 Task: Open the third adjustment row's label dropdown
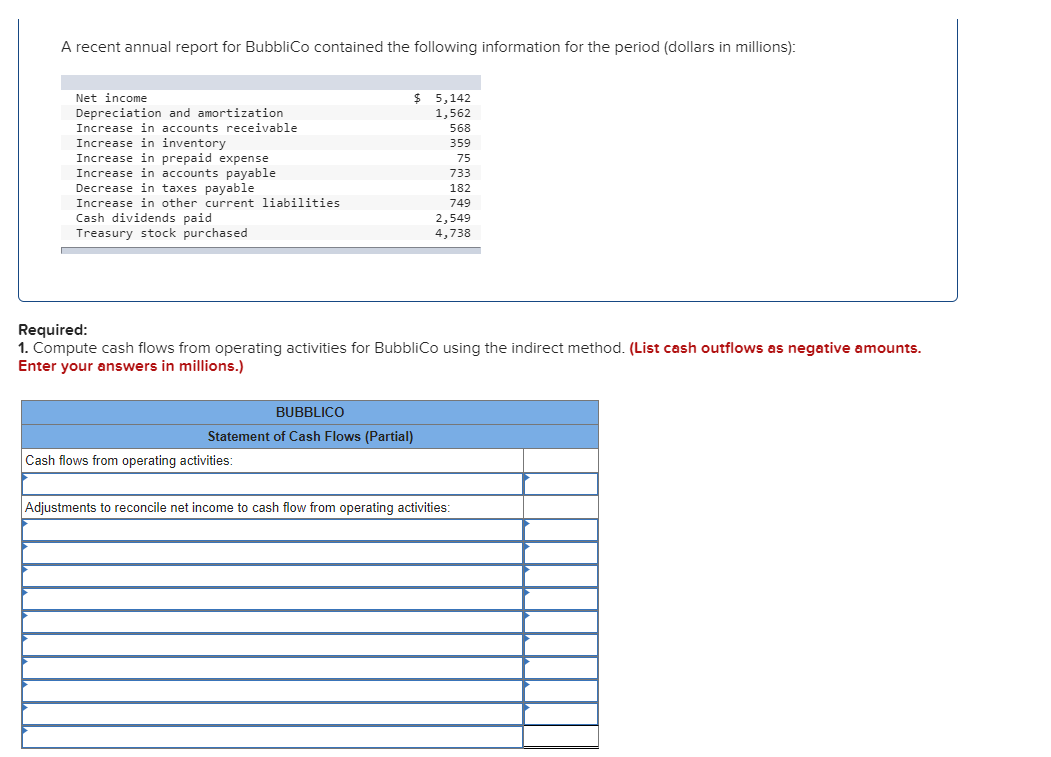coord(272,576)
